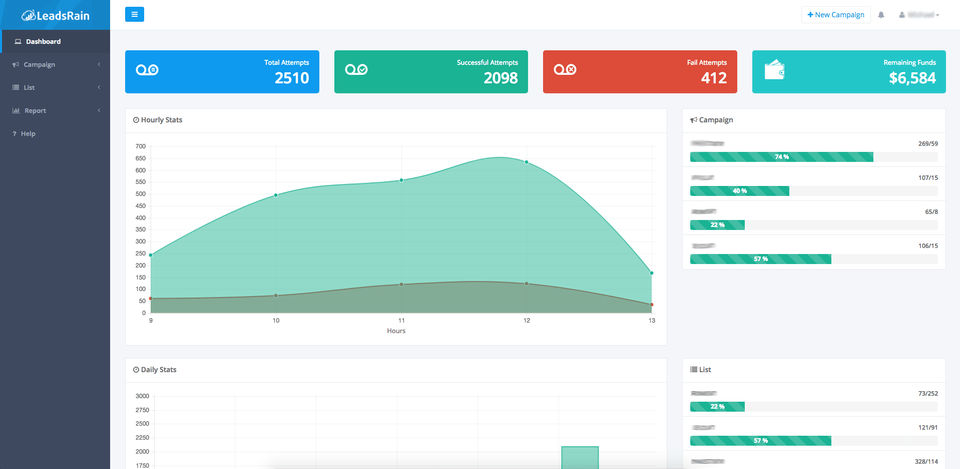Screen dimensions: 960x469
Task: Click the list count 328/114
Action: [x=926, y=462]
